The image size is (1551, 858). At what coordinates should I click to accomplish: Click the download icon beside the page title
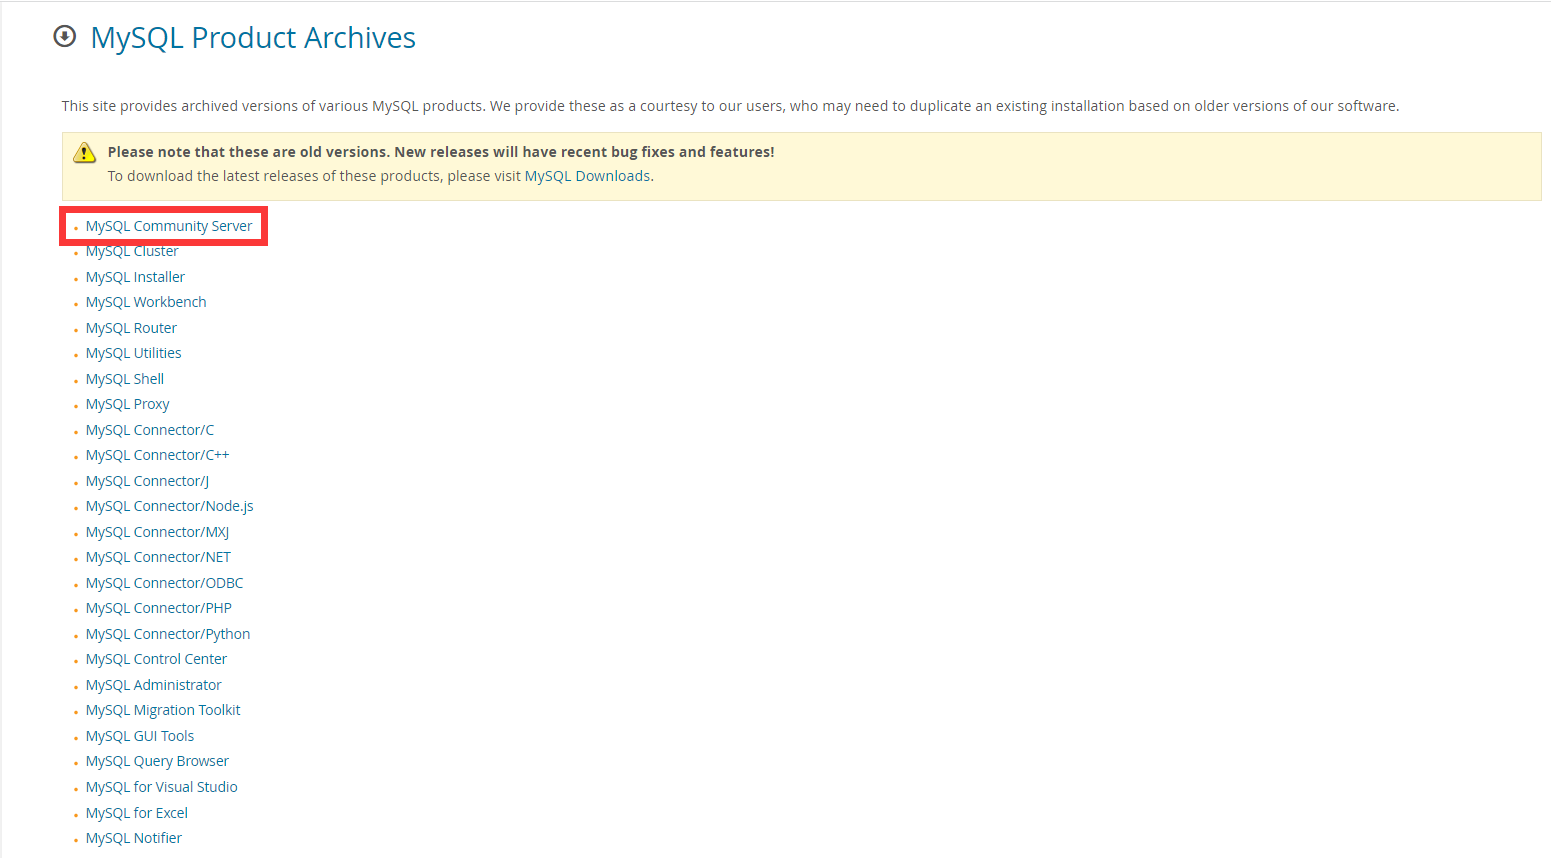[65, 37]
